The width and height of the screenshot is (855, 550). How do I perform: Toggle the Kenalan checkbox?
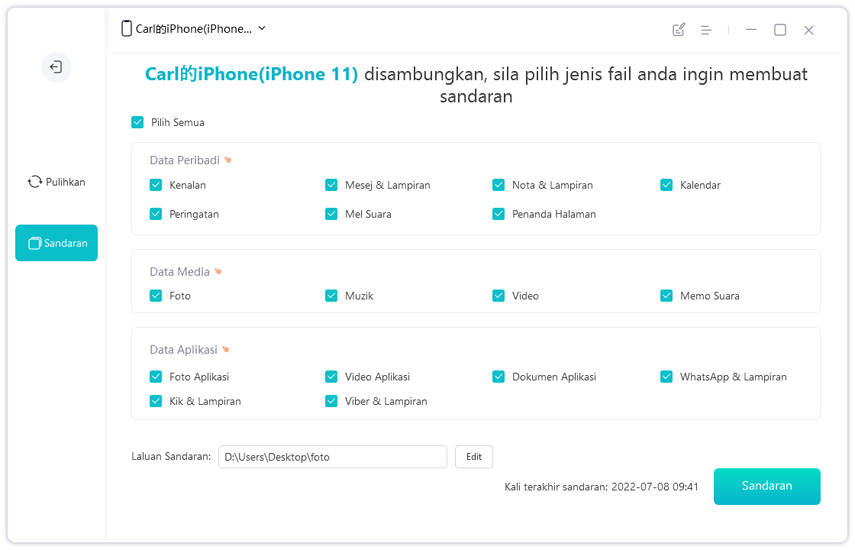(156, 185)
